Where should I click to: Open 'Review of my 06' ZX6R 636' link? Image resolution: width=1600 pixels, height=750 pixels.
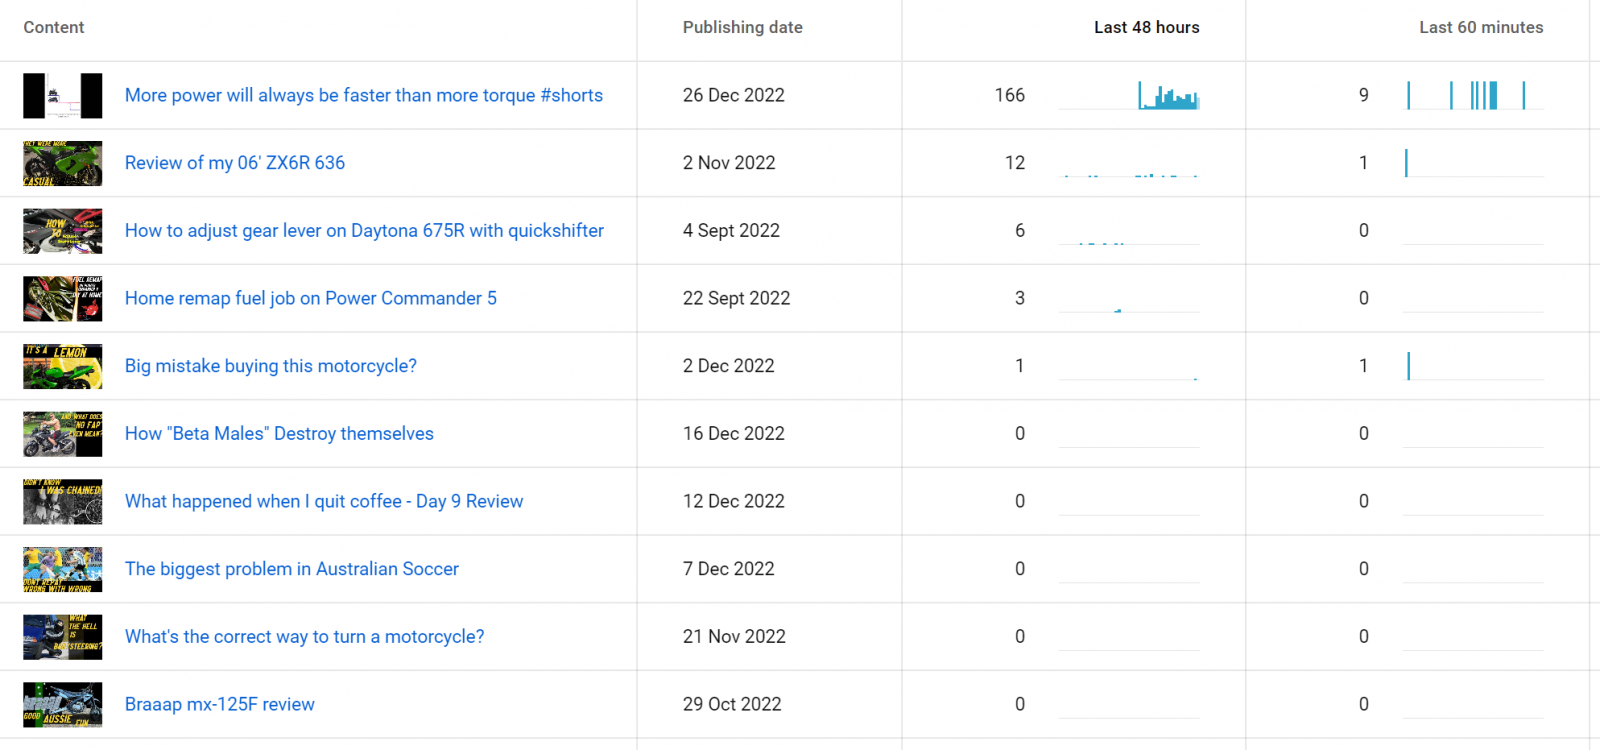click(235, 163)
